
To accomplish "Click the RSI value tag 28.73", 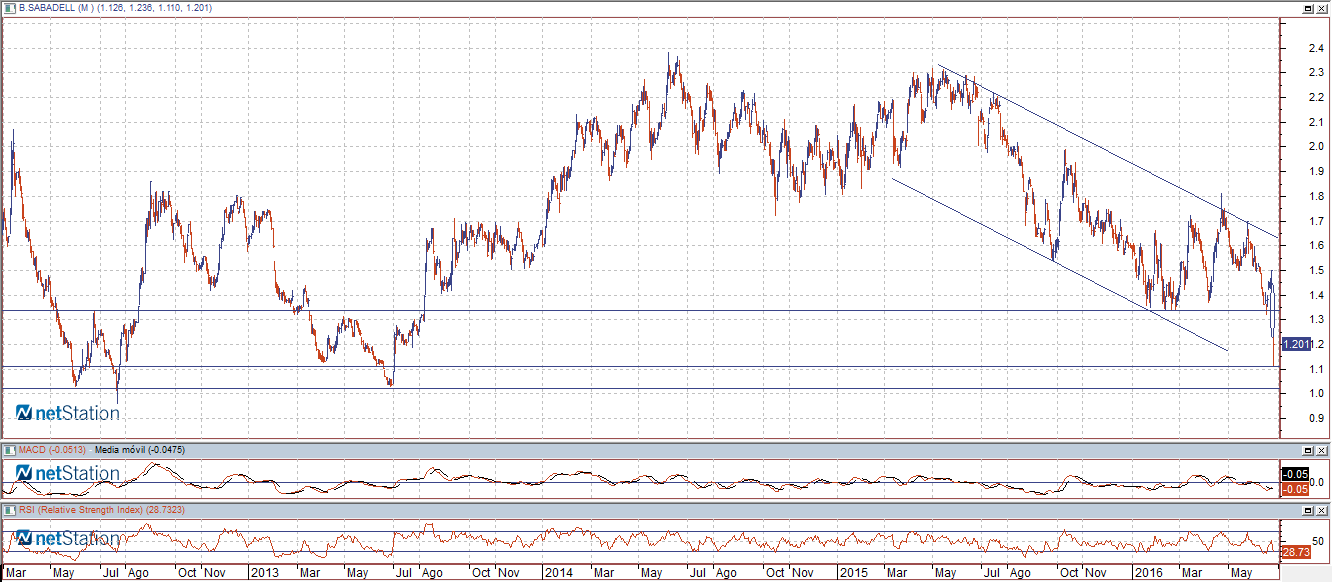I will coord(1295,552).
